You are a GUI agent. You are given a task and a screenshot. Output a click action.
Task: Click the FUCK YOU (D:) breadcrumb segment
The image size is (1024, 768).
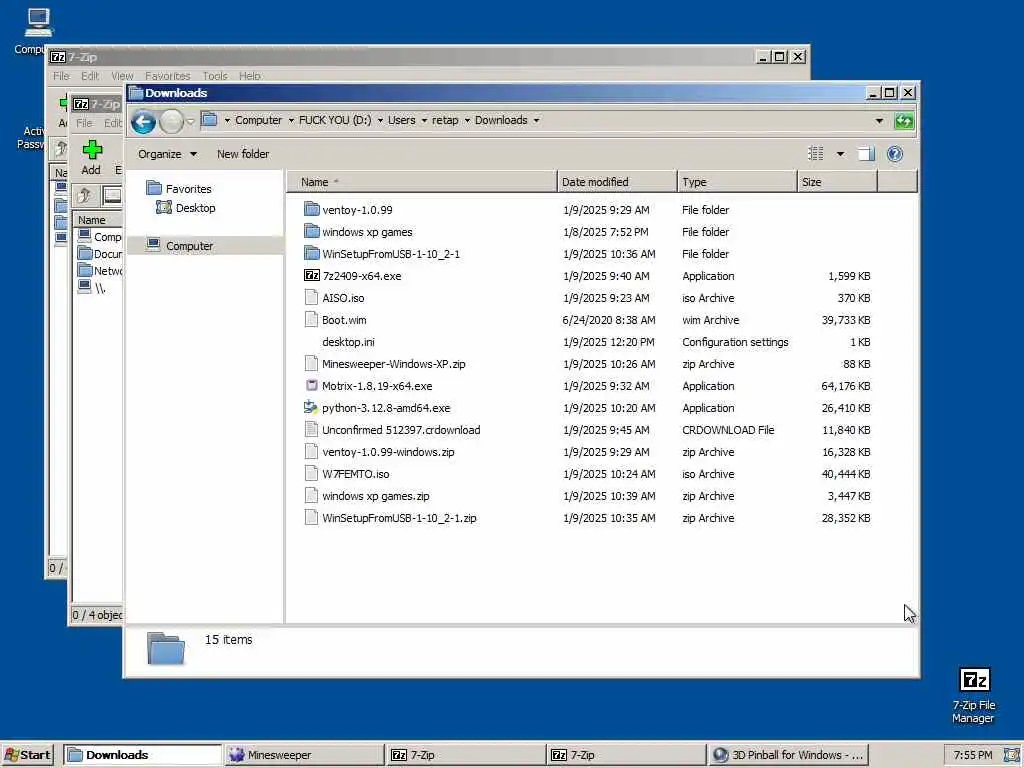(334, 120)
